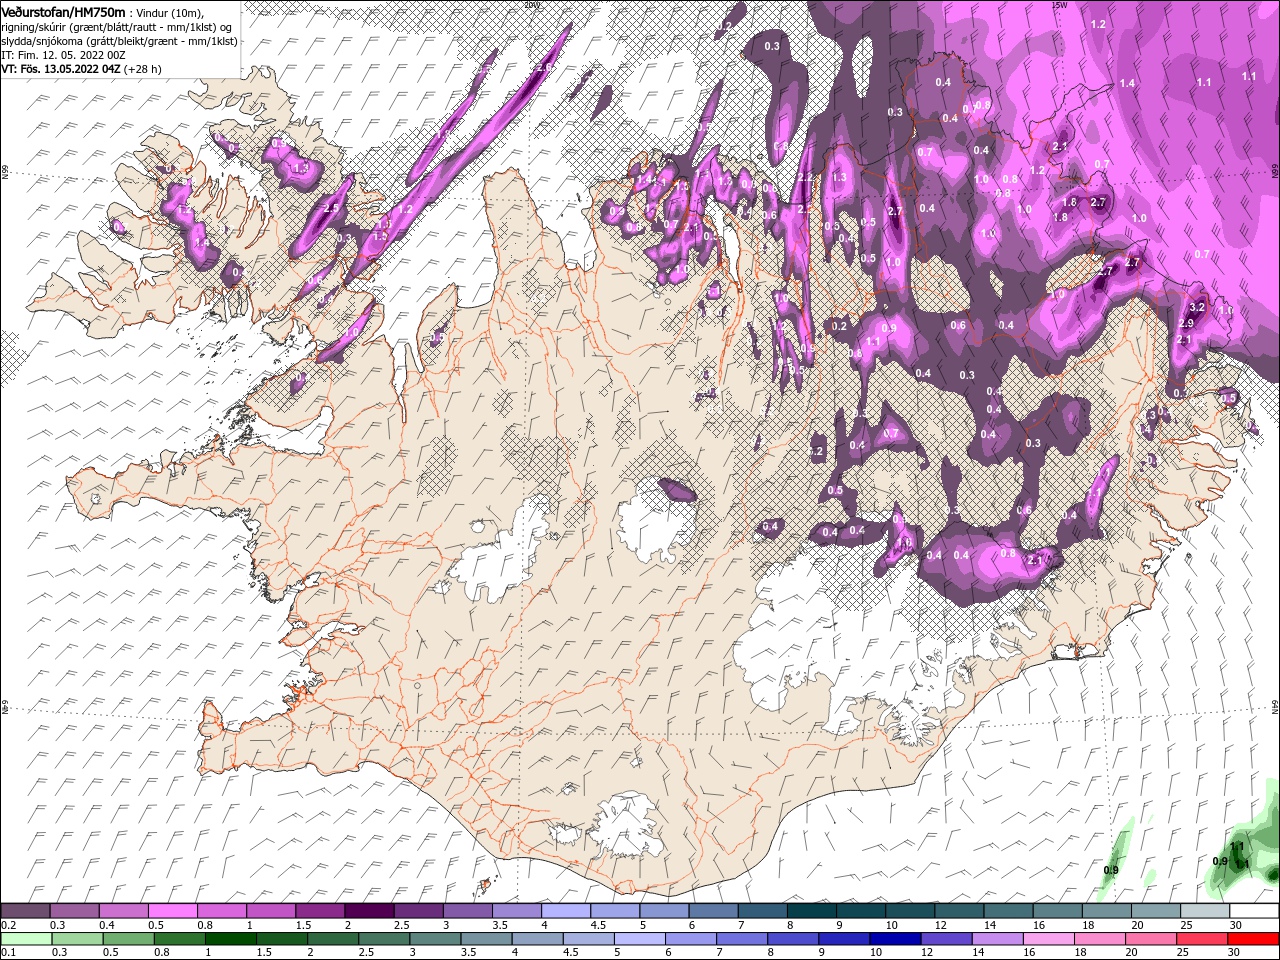Click the lower legend 10 deep blue swatch
1280x960 pixels.
[895, 939]
